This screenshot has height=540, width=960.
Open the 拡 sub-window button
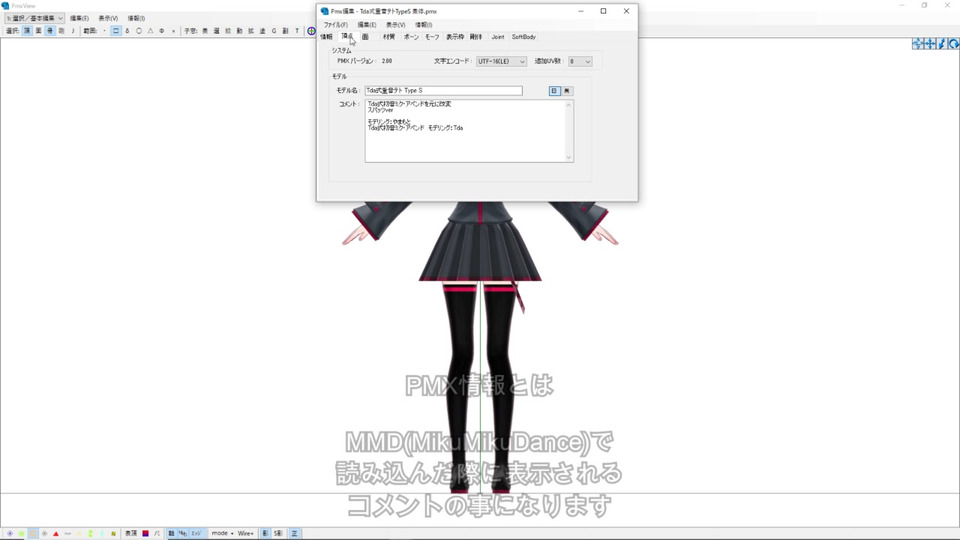(251, 31)
